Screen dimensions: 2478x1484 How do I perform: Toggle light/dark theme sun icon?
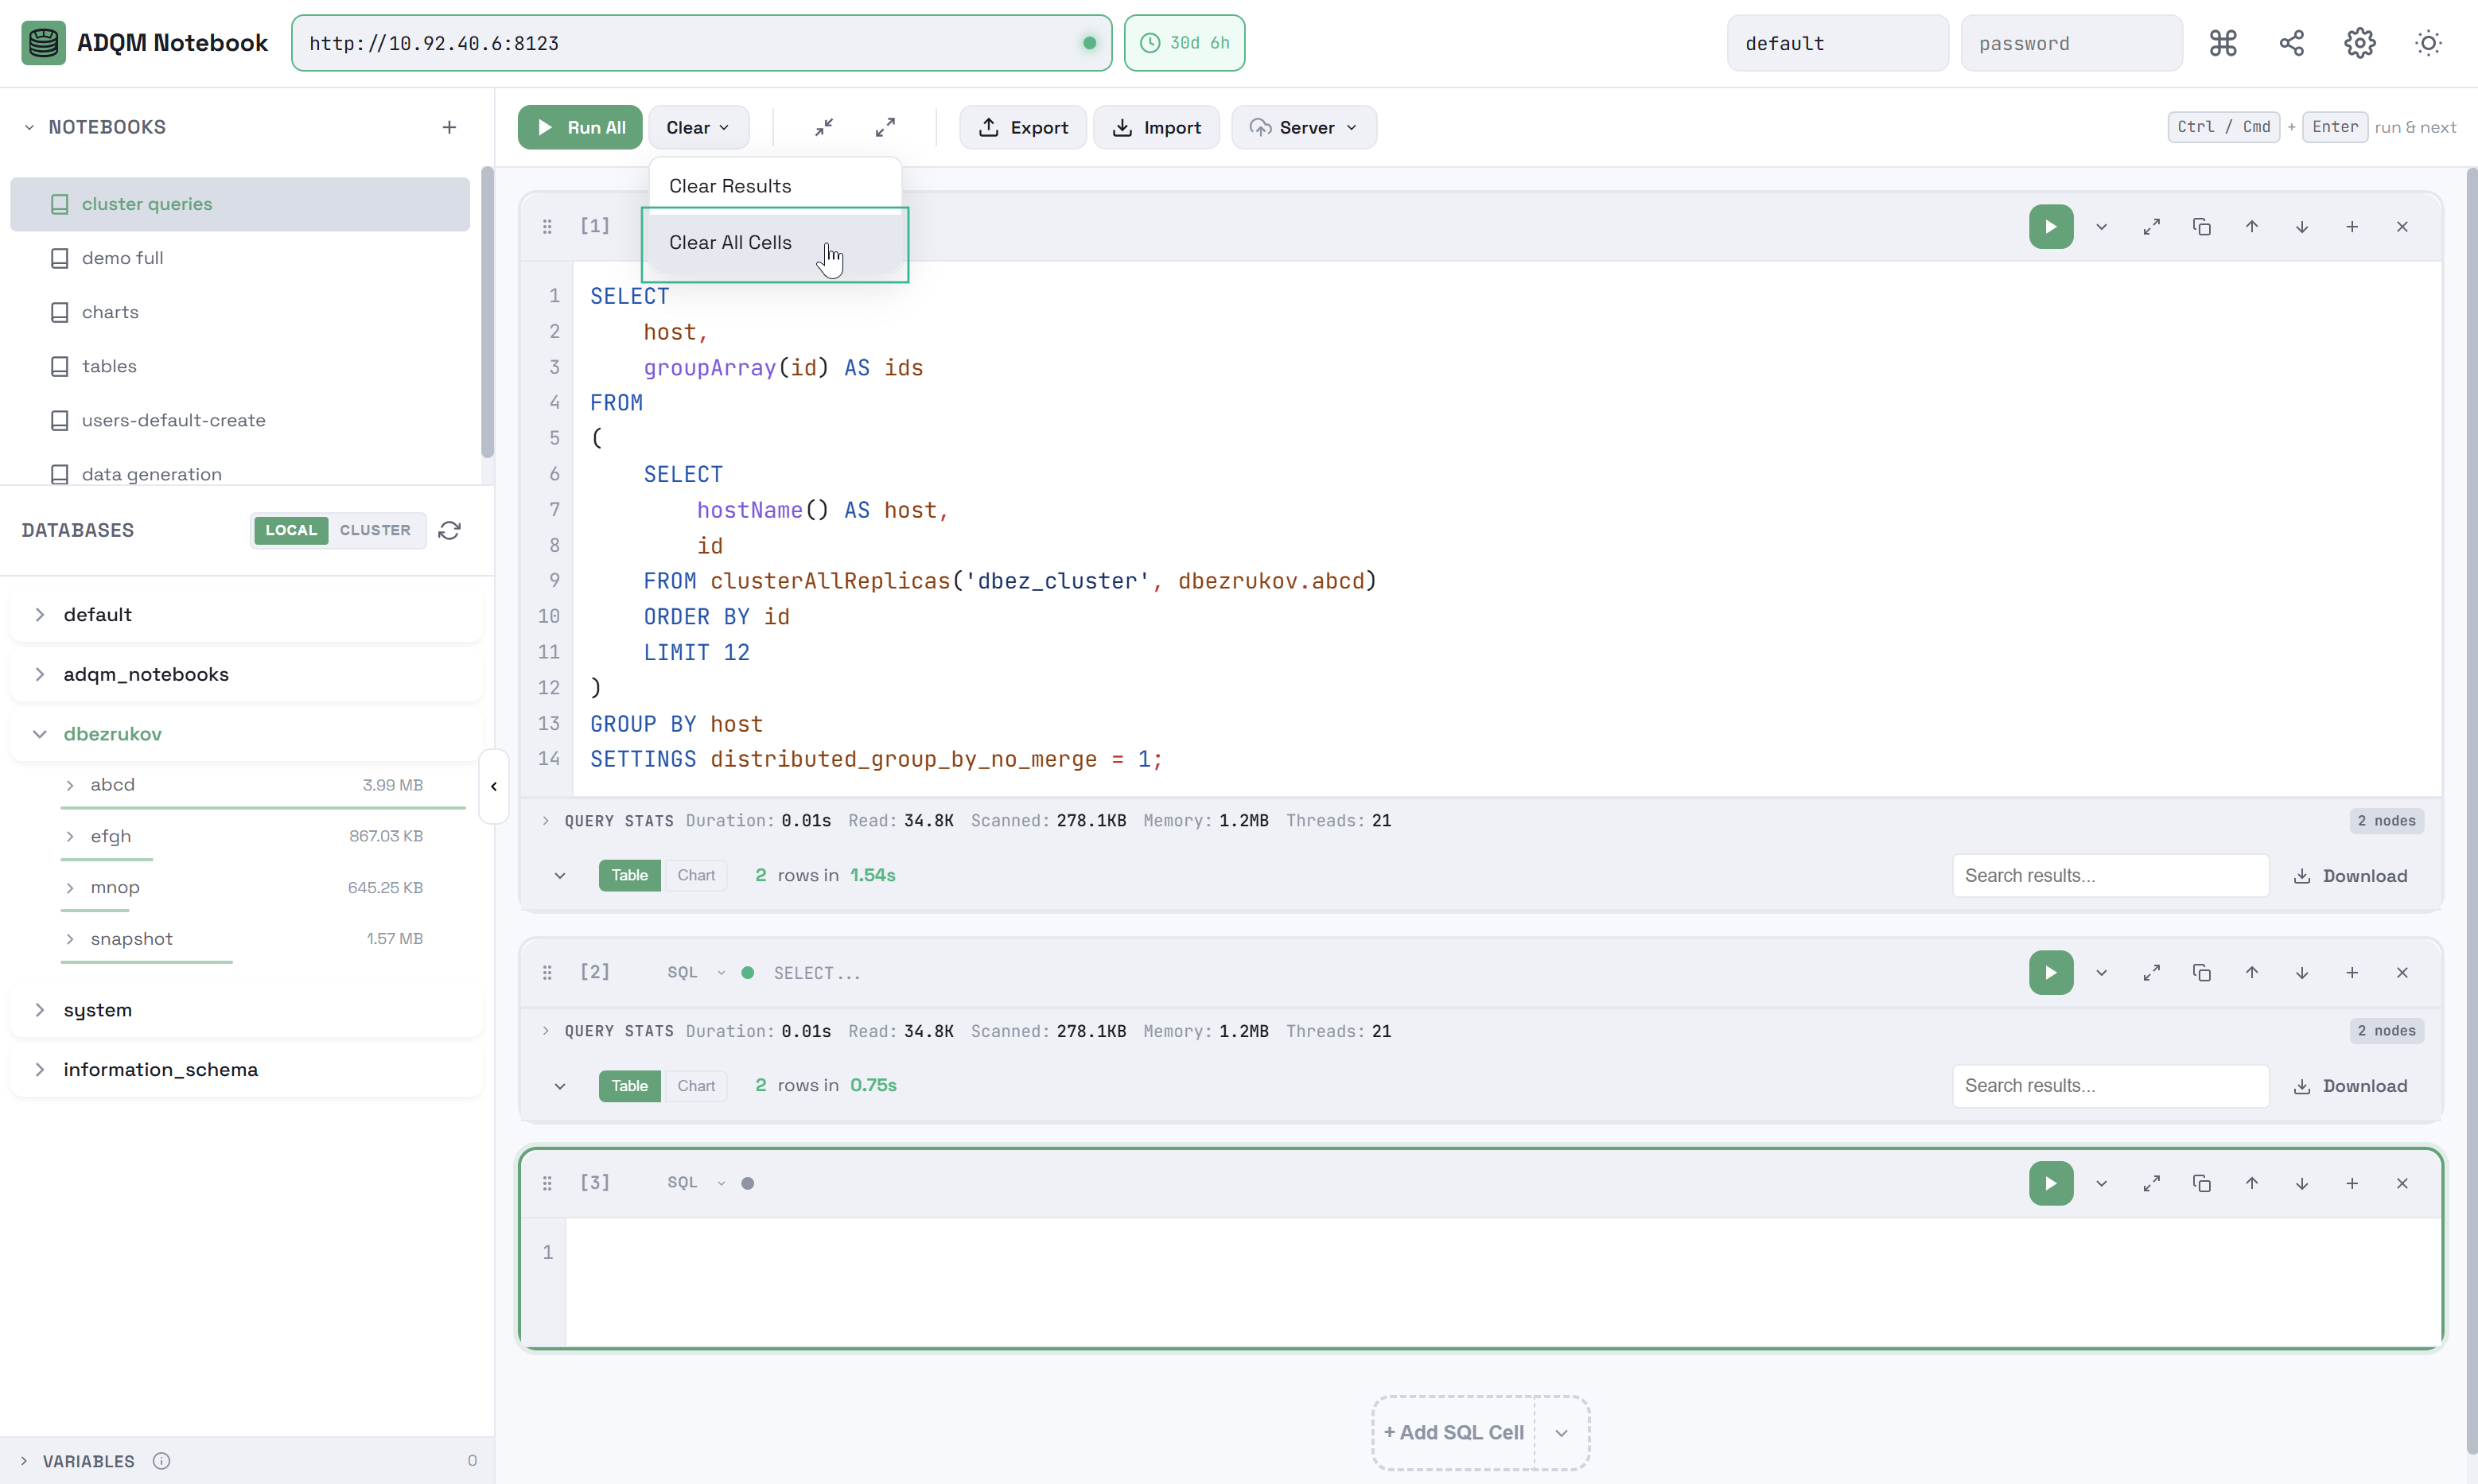point(2428,43)
